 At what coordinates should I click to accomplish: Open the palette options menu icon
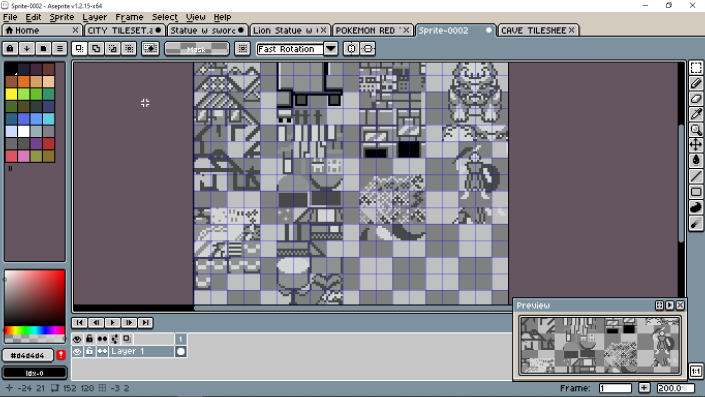pos(59,48)
